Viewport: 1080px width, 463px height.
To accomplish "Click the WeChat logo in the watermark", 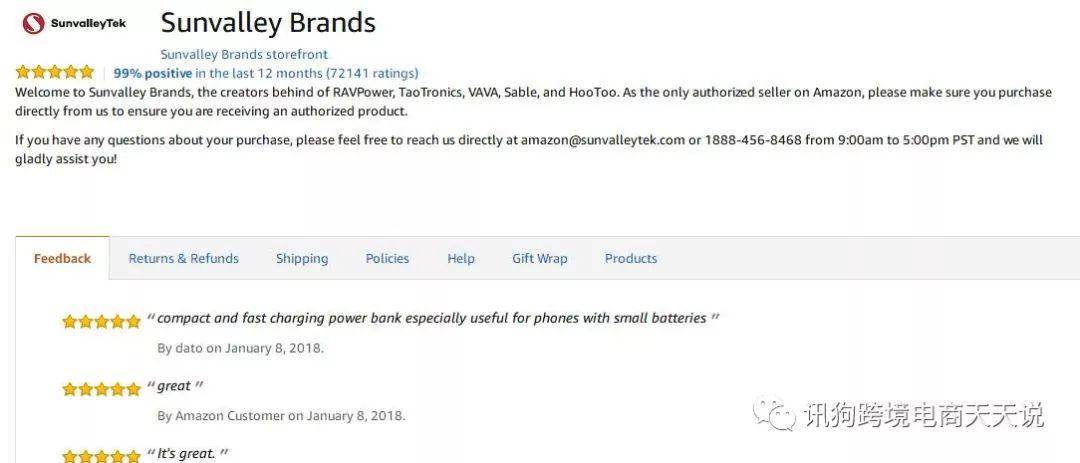I will pos(774,414).
